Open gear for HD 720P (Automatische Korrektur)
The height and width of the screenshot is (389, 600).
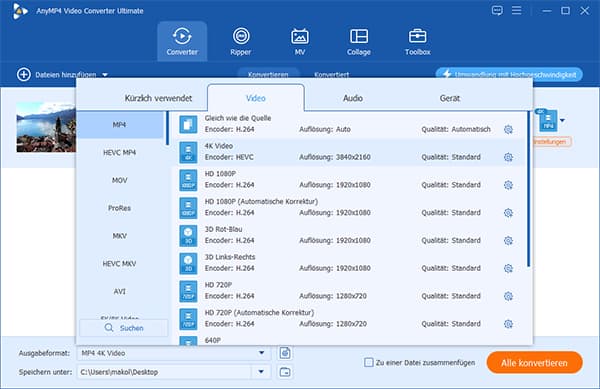coord(508,324)
